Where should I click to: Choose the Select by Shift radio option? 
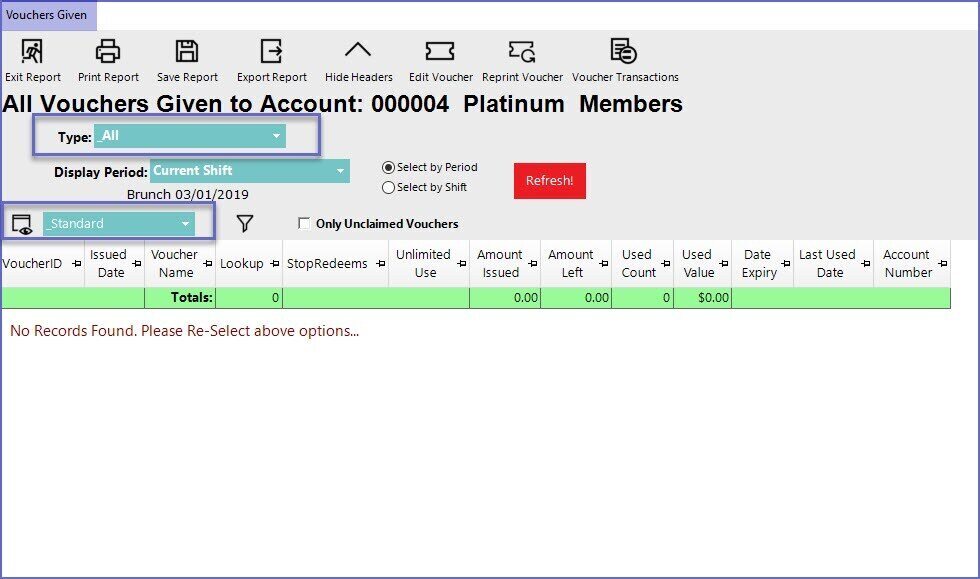click(389, 187)
